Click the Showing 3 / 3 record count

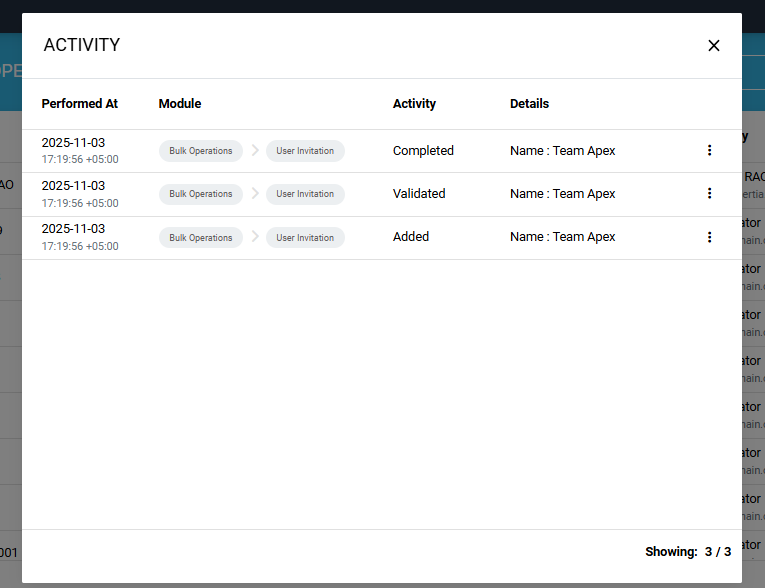pyautogui.click(x=688, y=552)
